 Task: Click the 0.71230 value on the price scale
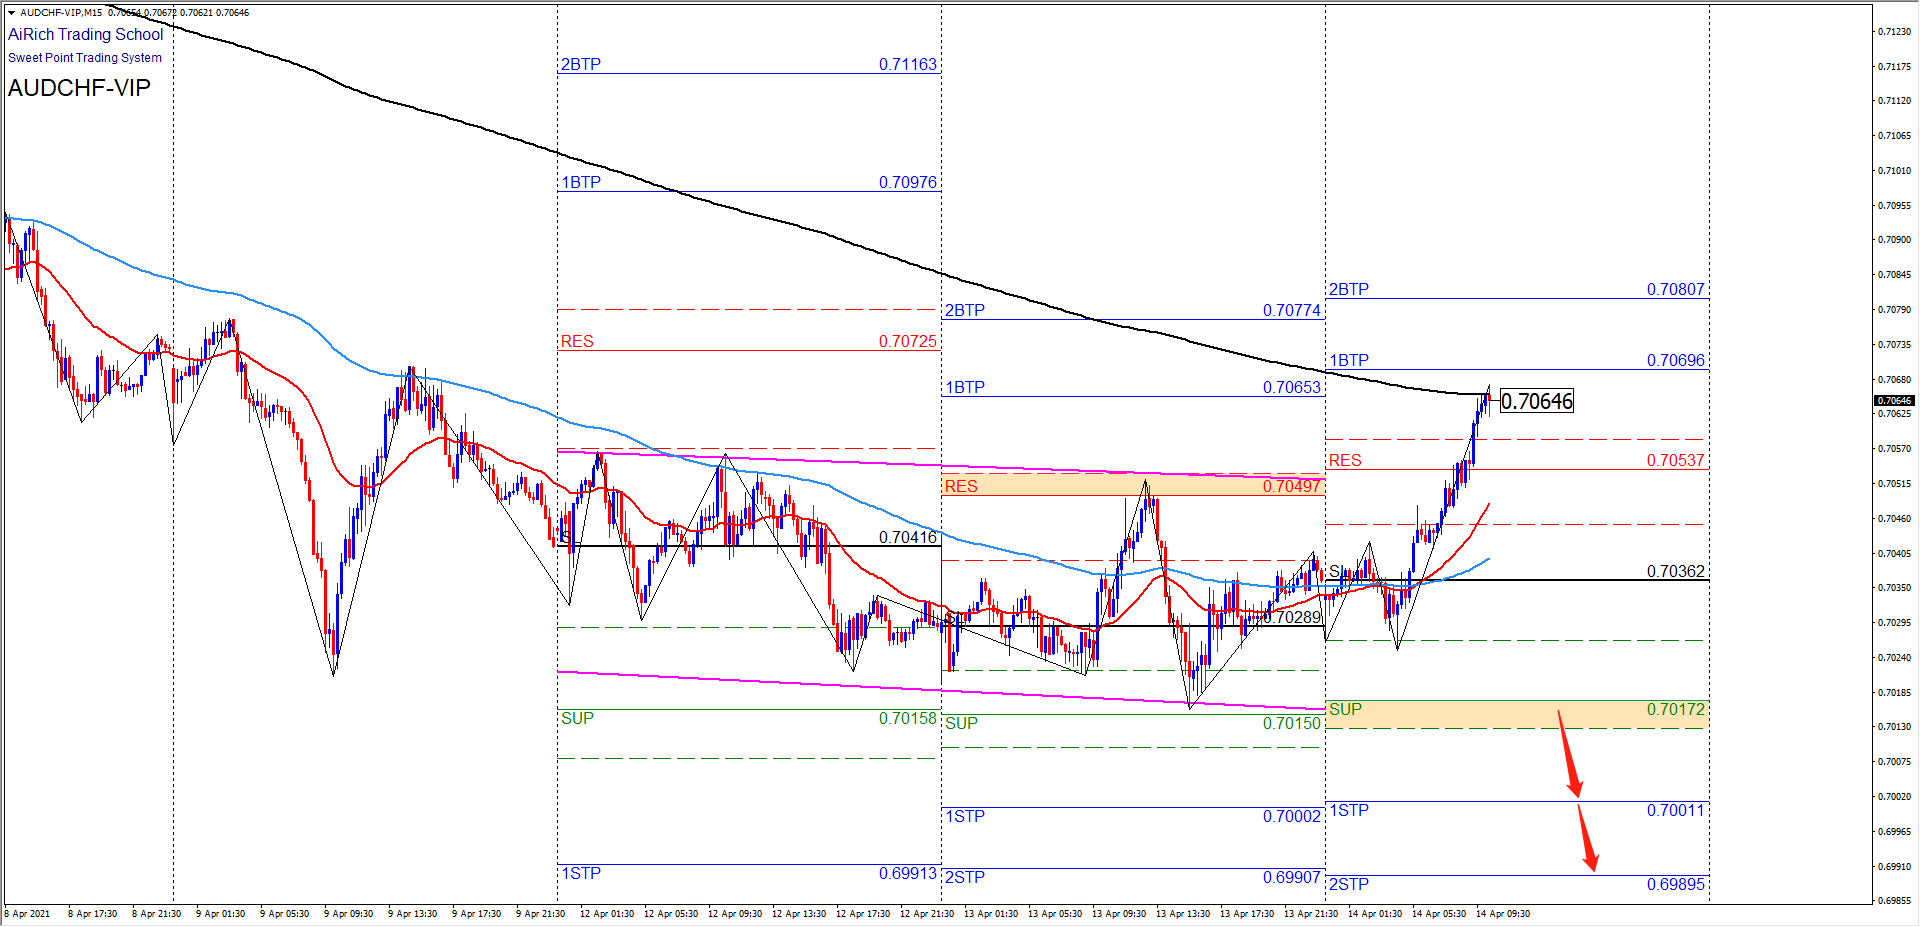pyautogui.click(x=1893, y=32)
